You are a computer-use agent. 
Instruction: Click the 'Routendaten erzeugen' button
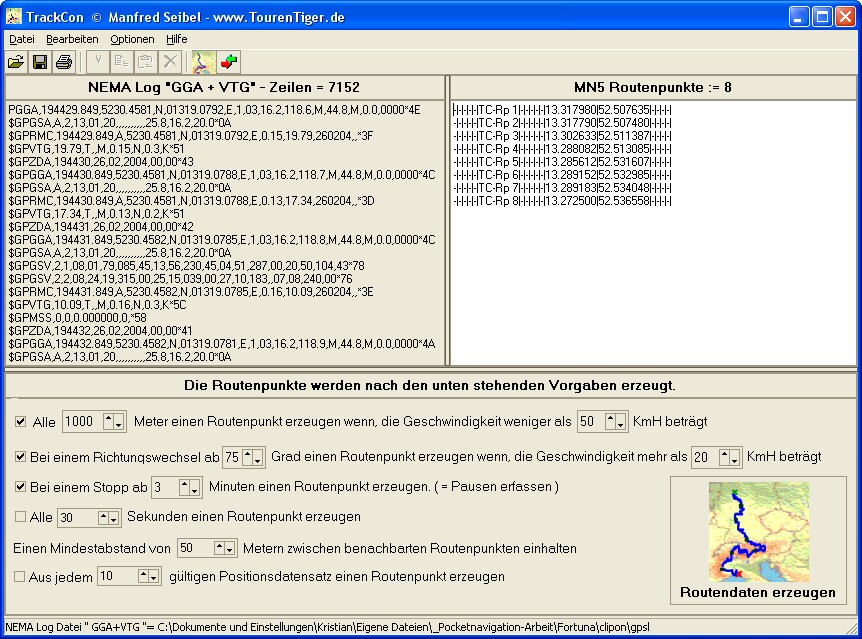tap(757, 540)
